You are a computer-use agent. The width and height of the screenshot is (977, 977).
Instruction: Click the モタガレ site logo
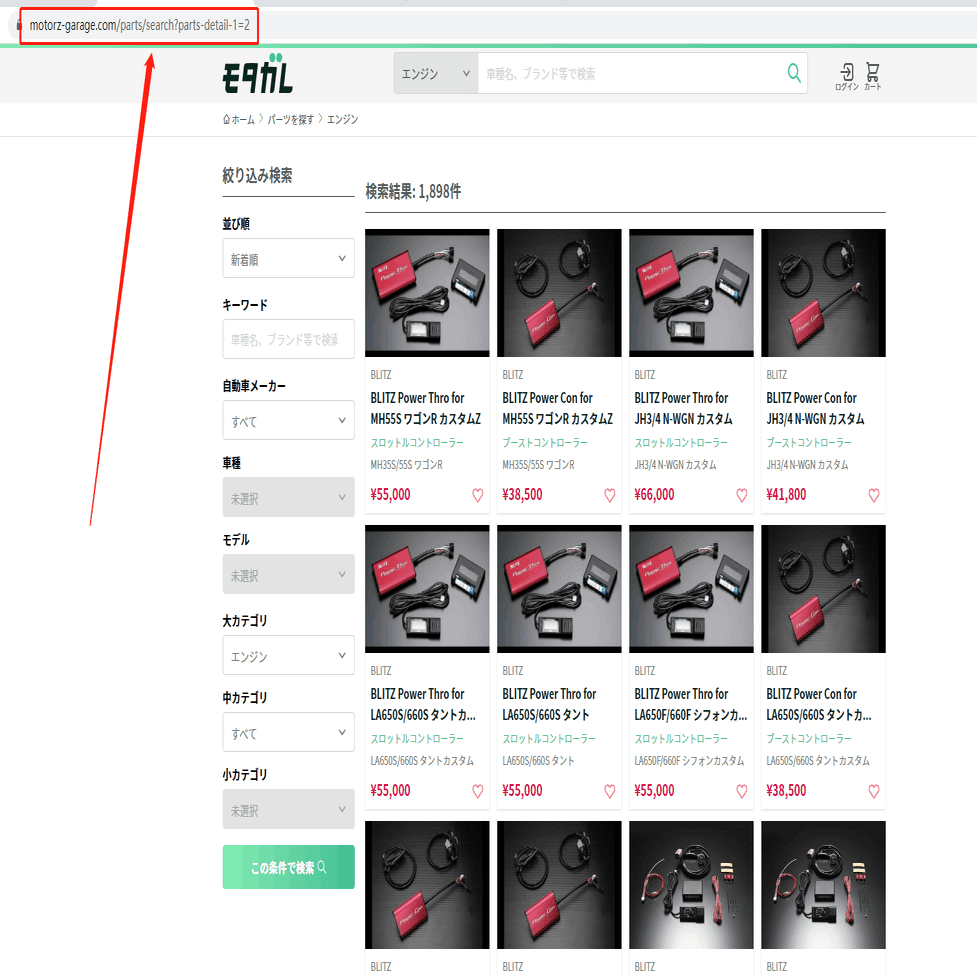pyautogui.click(x=257, y=74)
